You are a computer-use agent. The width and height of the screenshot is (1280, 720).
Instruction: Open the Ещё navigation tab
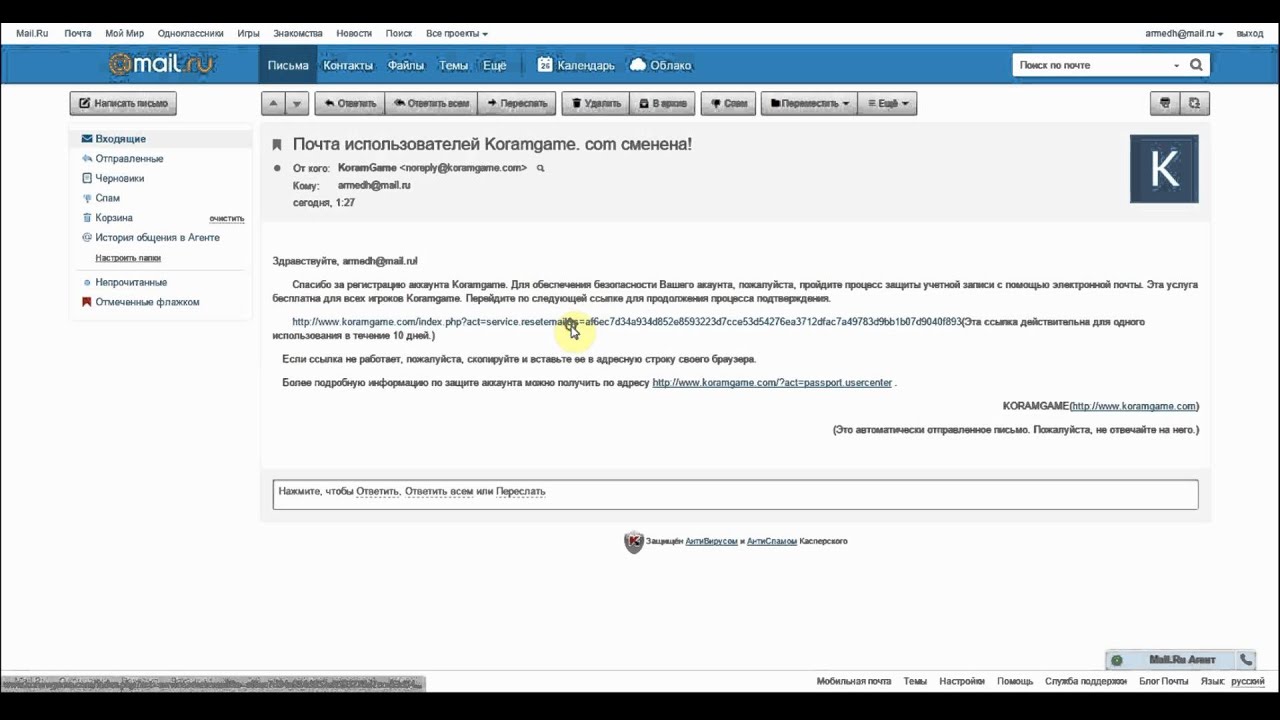[x=494, y=65]
